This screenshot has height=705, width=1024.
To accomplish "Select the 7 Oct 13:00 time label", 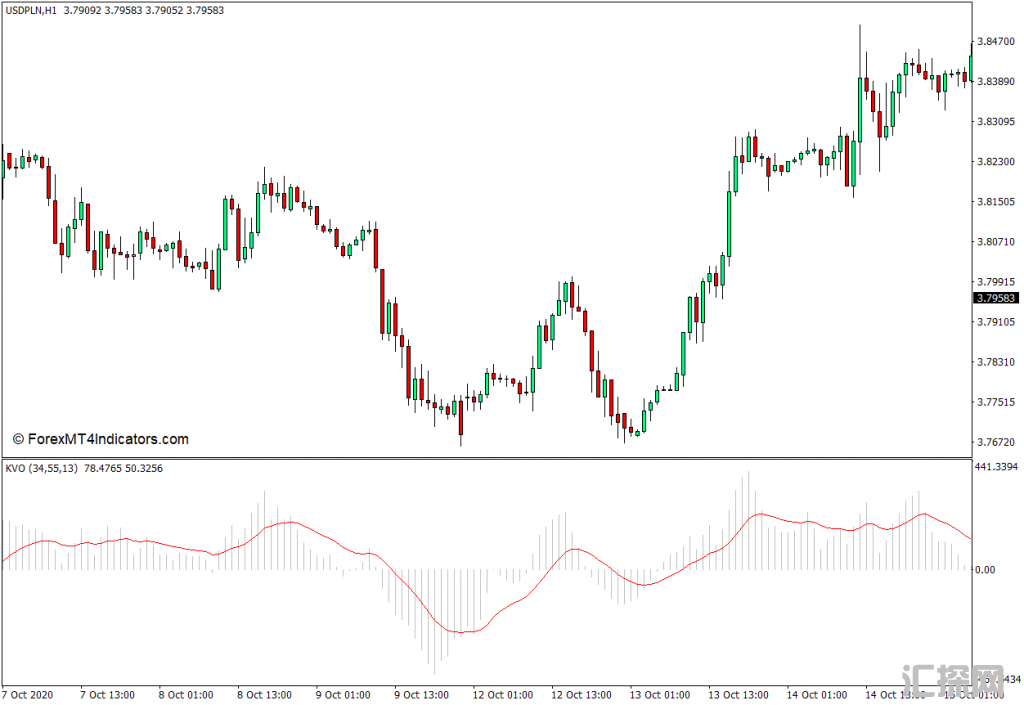I will 107,695.
